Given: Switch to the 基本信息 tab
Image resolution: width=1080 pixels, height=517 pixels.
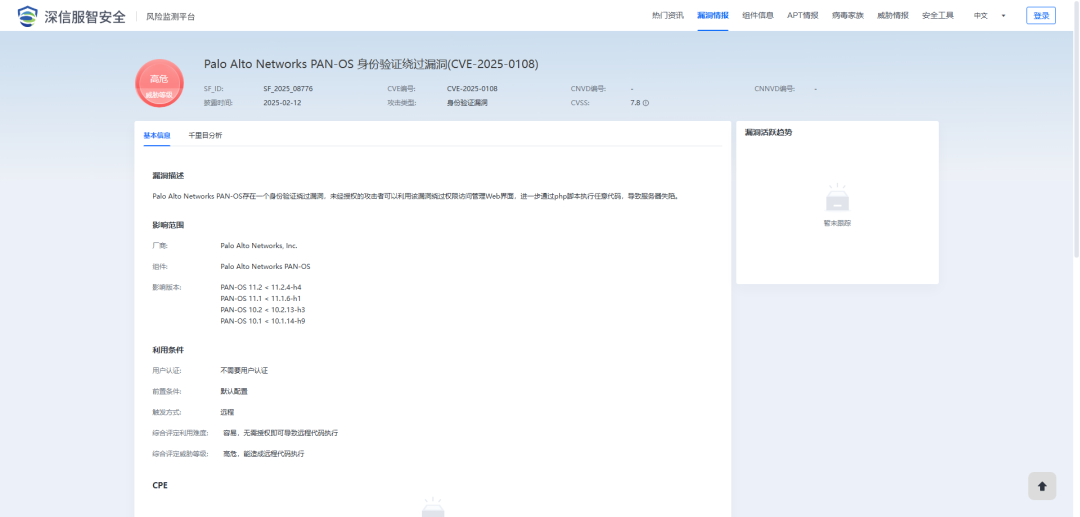Looking at the screenshot, I should [157, 135].
